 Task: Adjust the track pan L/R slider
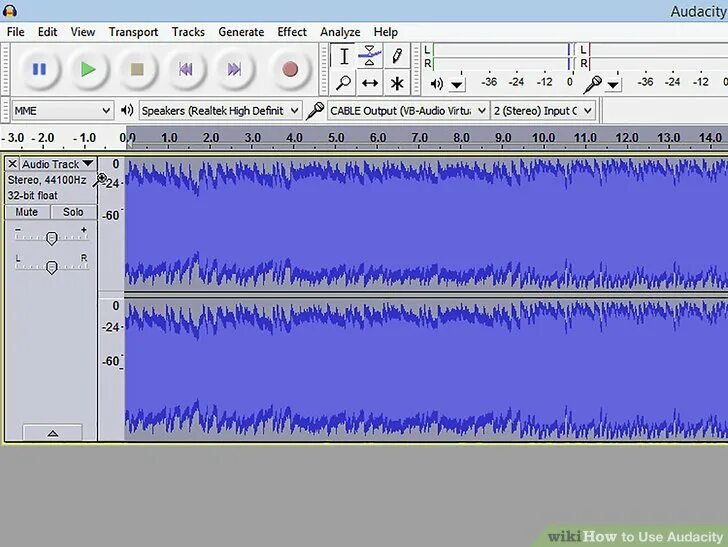tap(52, 267)
